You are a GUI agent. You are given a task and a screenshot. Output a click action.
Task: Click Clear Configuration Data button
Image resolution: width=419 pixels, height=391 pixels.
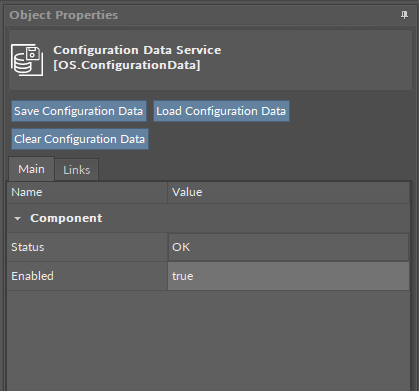point(80,139)
